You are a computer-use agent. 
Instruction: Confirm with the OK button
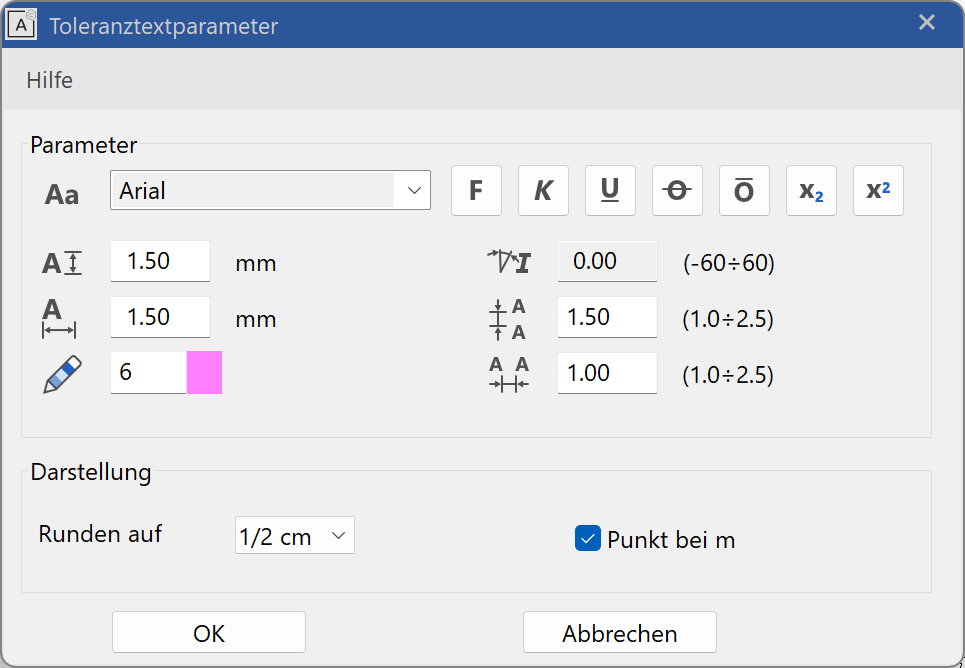click(x=209, y=633)
